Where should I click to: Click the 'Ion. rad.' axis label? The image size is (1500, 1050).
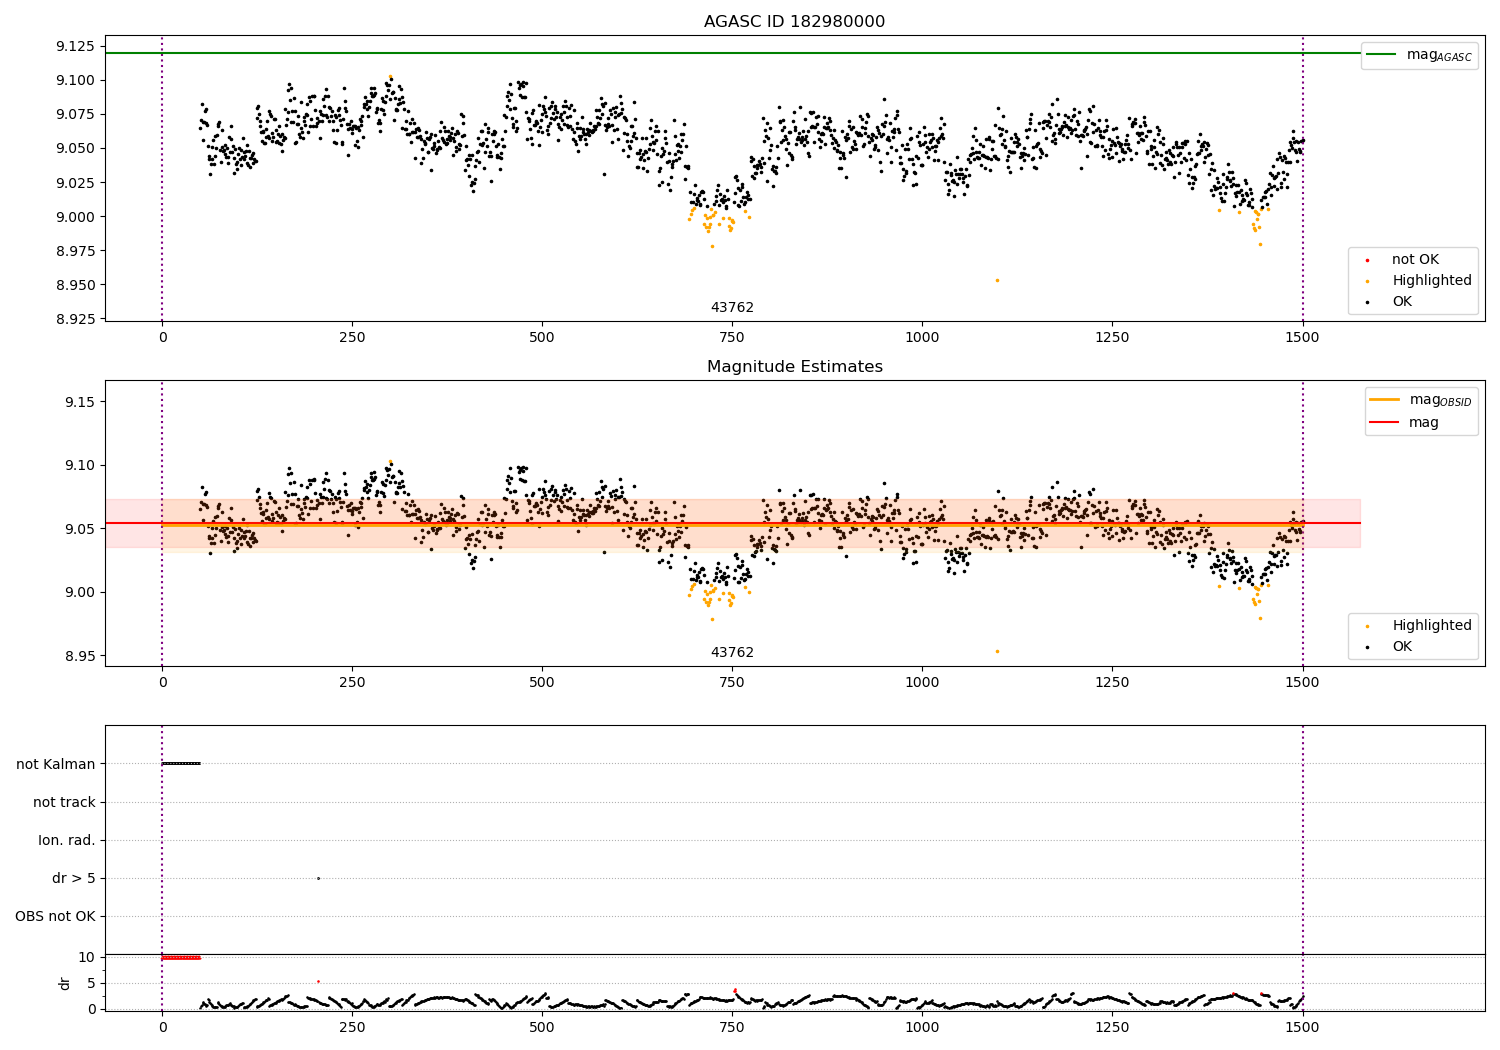tap(67, 840)
